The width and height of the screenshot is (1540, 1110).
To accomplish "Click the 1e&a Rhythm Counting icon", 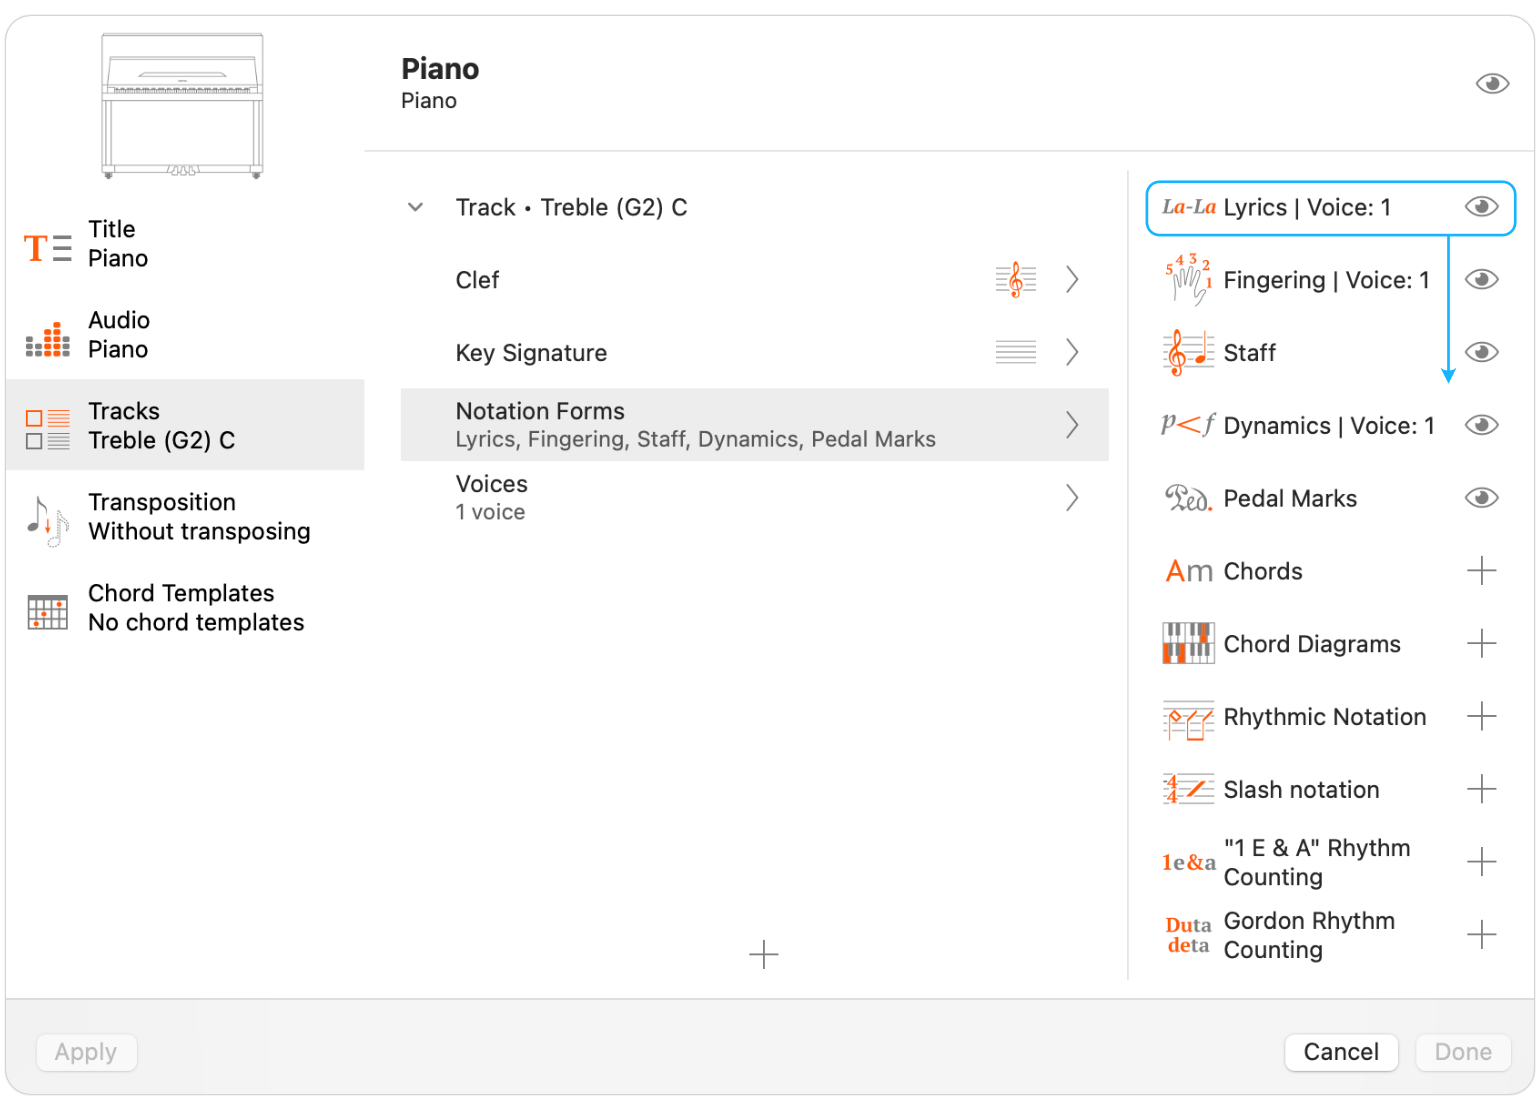I will click(1188, 862).
